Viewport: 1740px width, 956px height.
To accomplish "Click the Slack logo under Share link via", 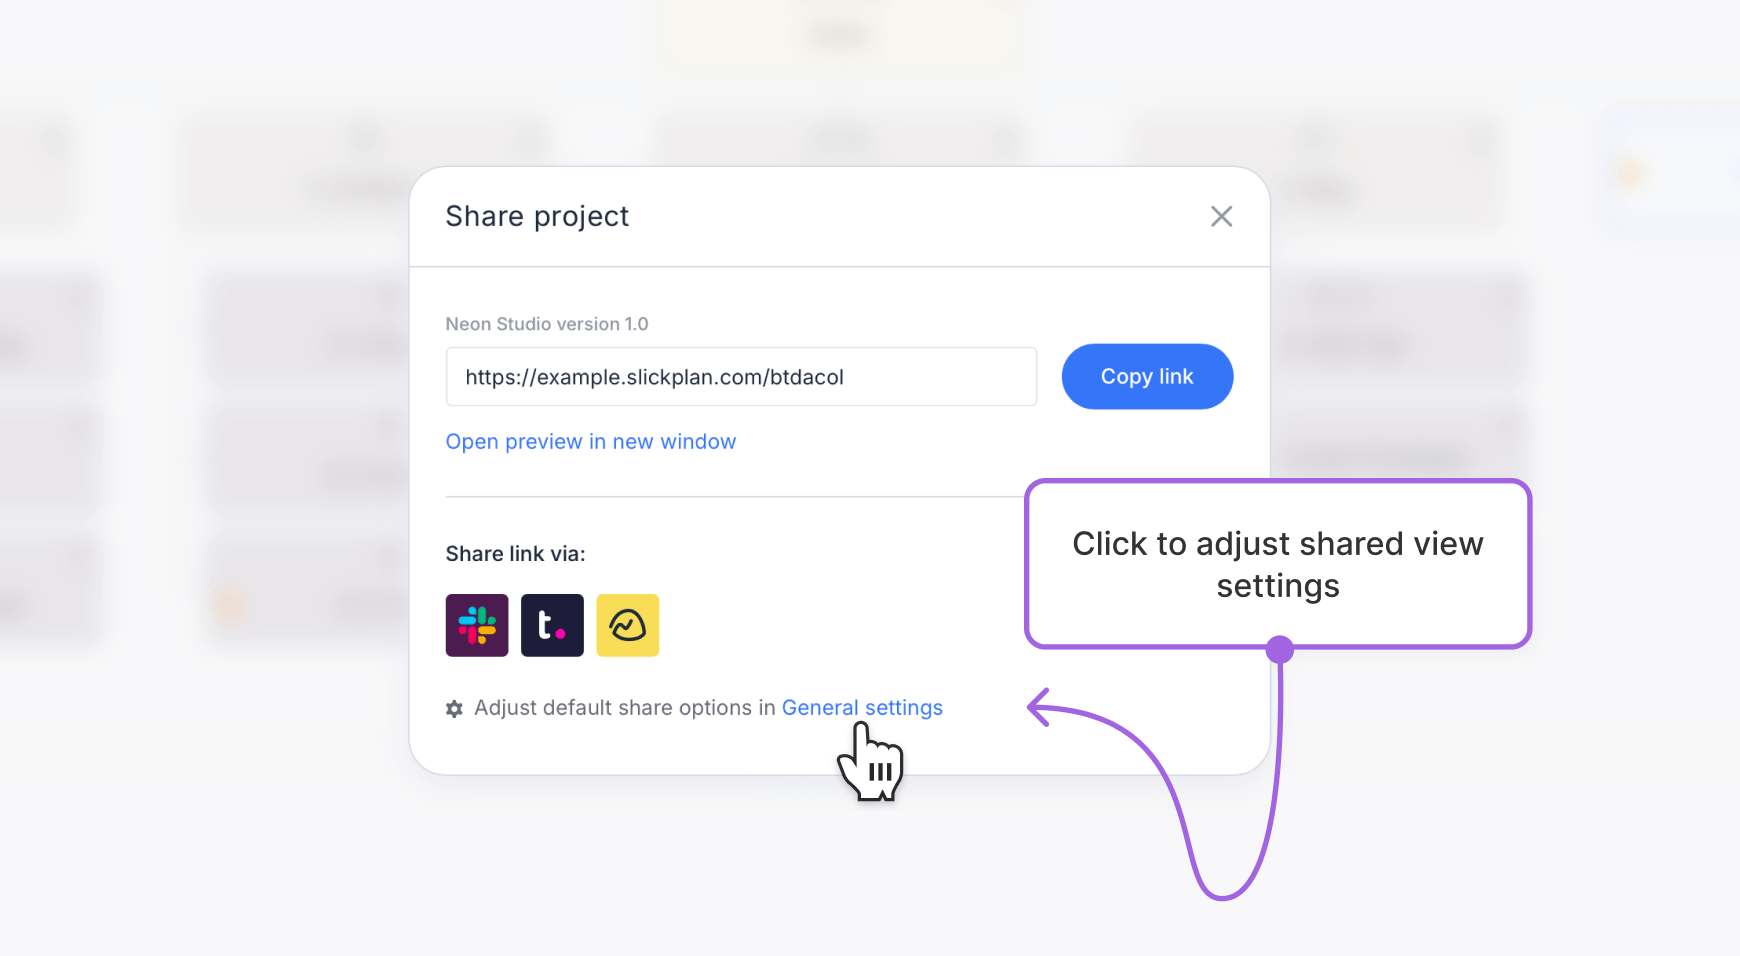I will tap(477, 625).
